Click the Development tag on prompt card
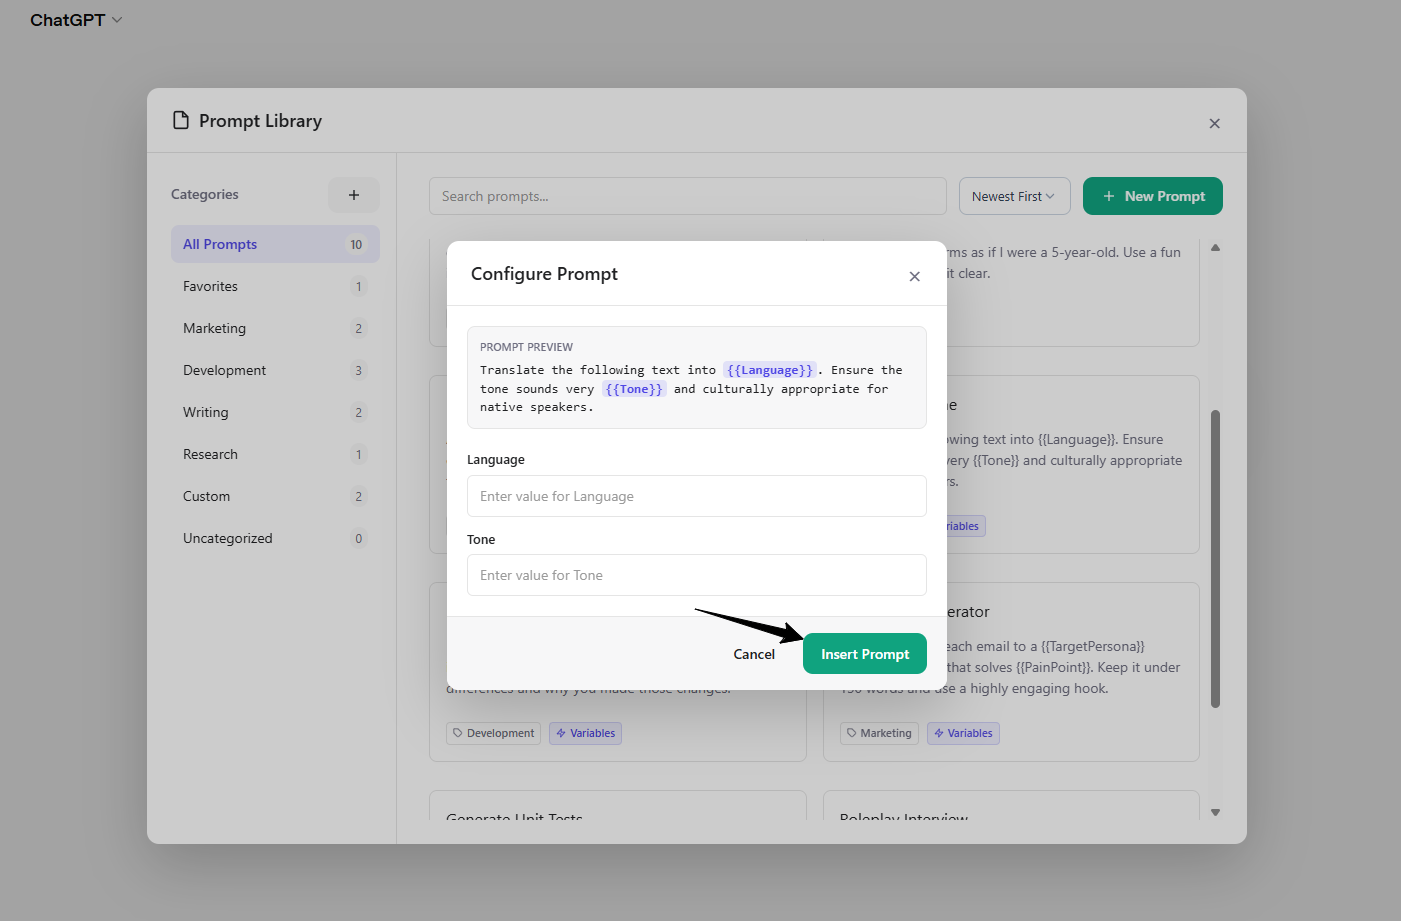Viewport: 1401px width, 921px height. (x=493, y=733)
